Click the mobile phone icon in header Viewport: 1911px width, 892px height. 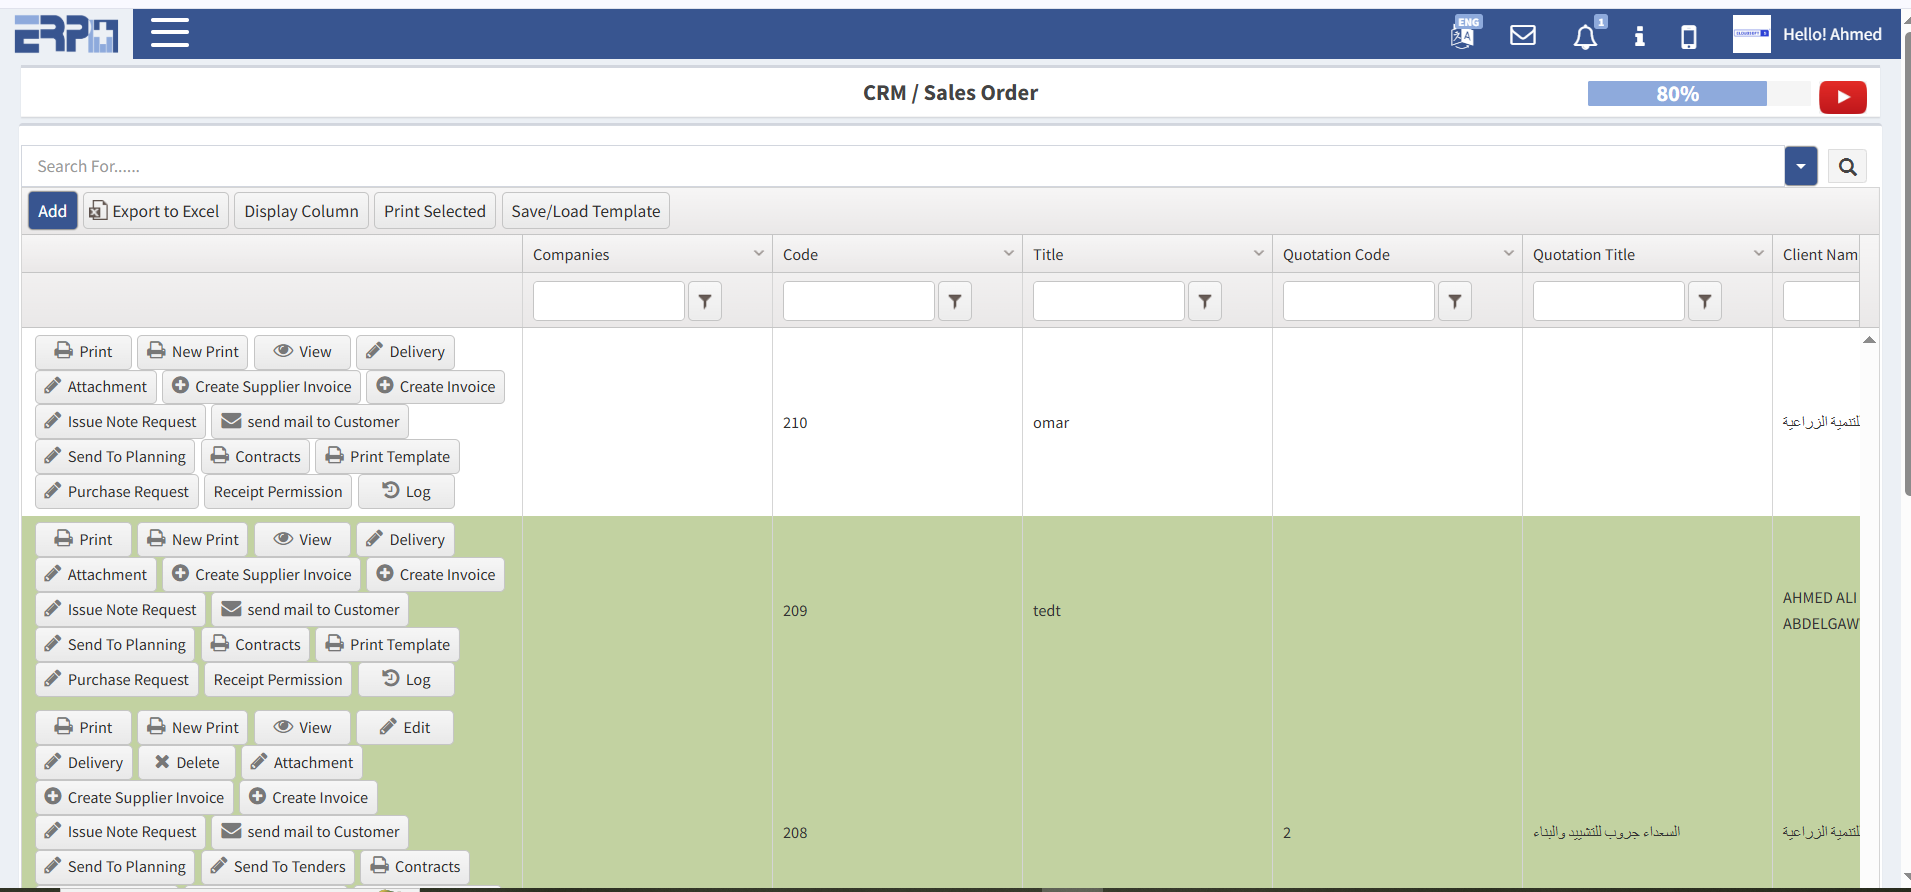tap(1688, 37)
